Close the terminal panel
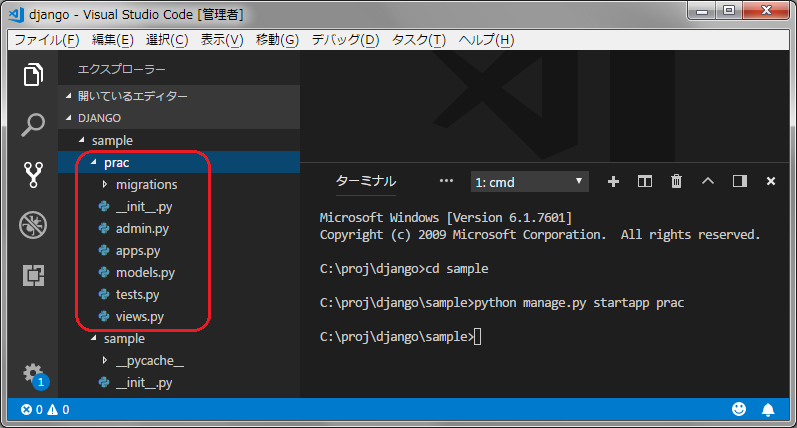The image size is (797, 428). [x=771, y=181]
